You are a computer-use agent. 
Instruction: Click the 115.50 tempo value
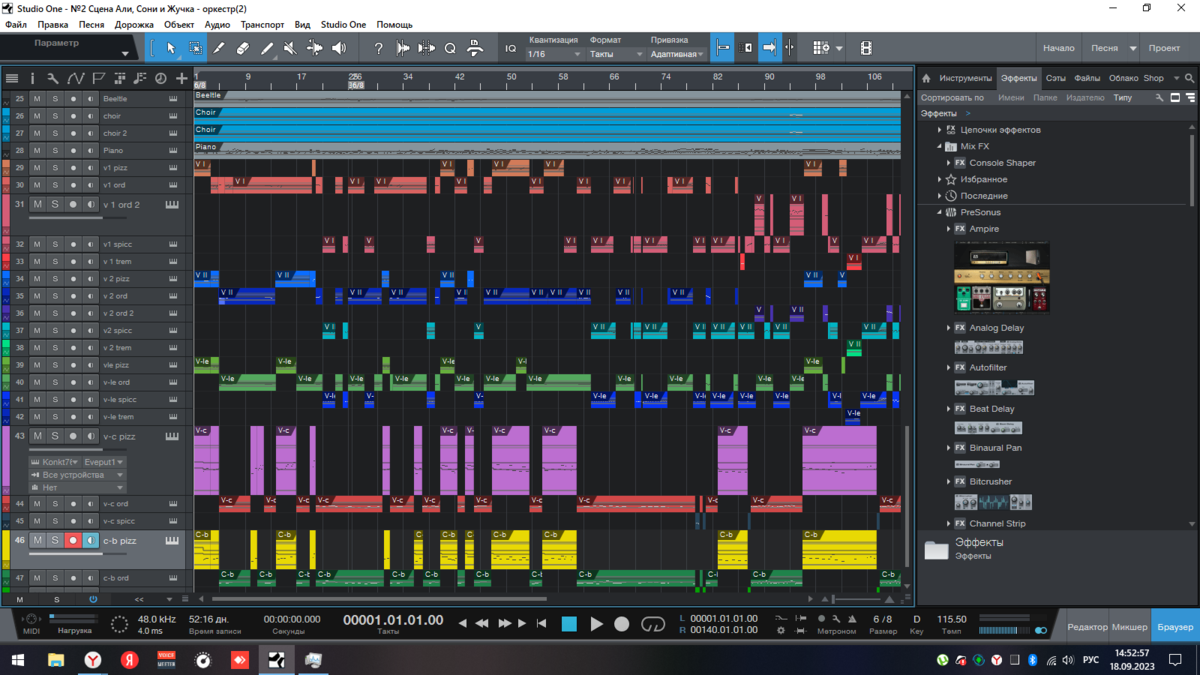(x=952, y=619)
